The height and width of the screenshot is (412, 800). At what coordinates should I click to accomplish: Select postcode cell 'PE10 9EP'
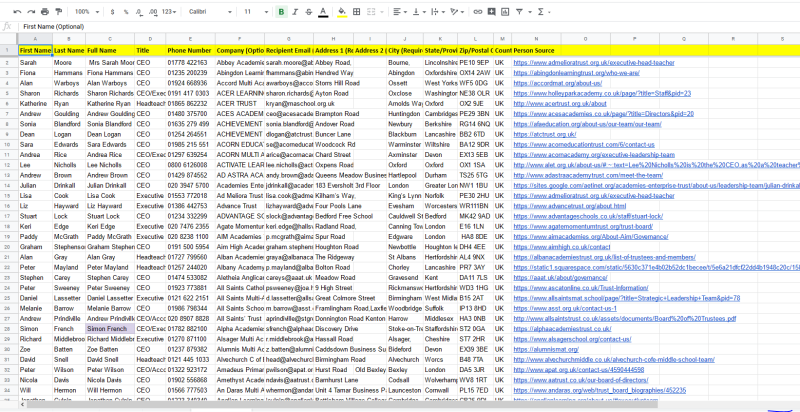pos(476,63)
